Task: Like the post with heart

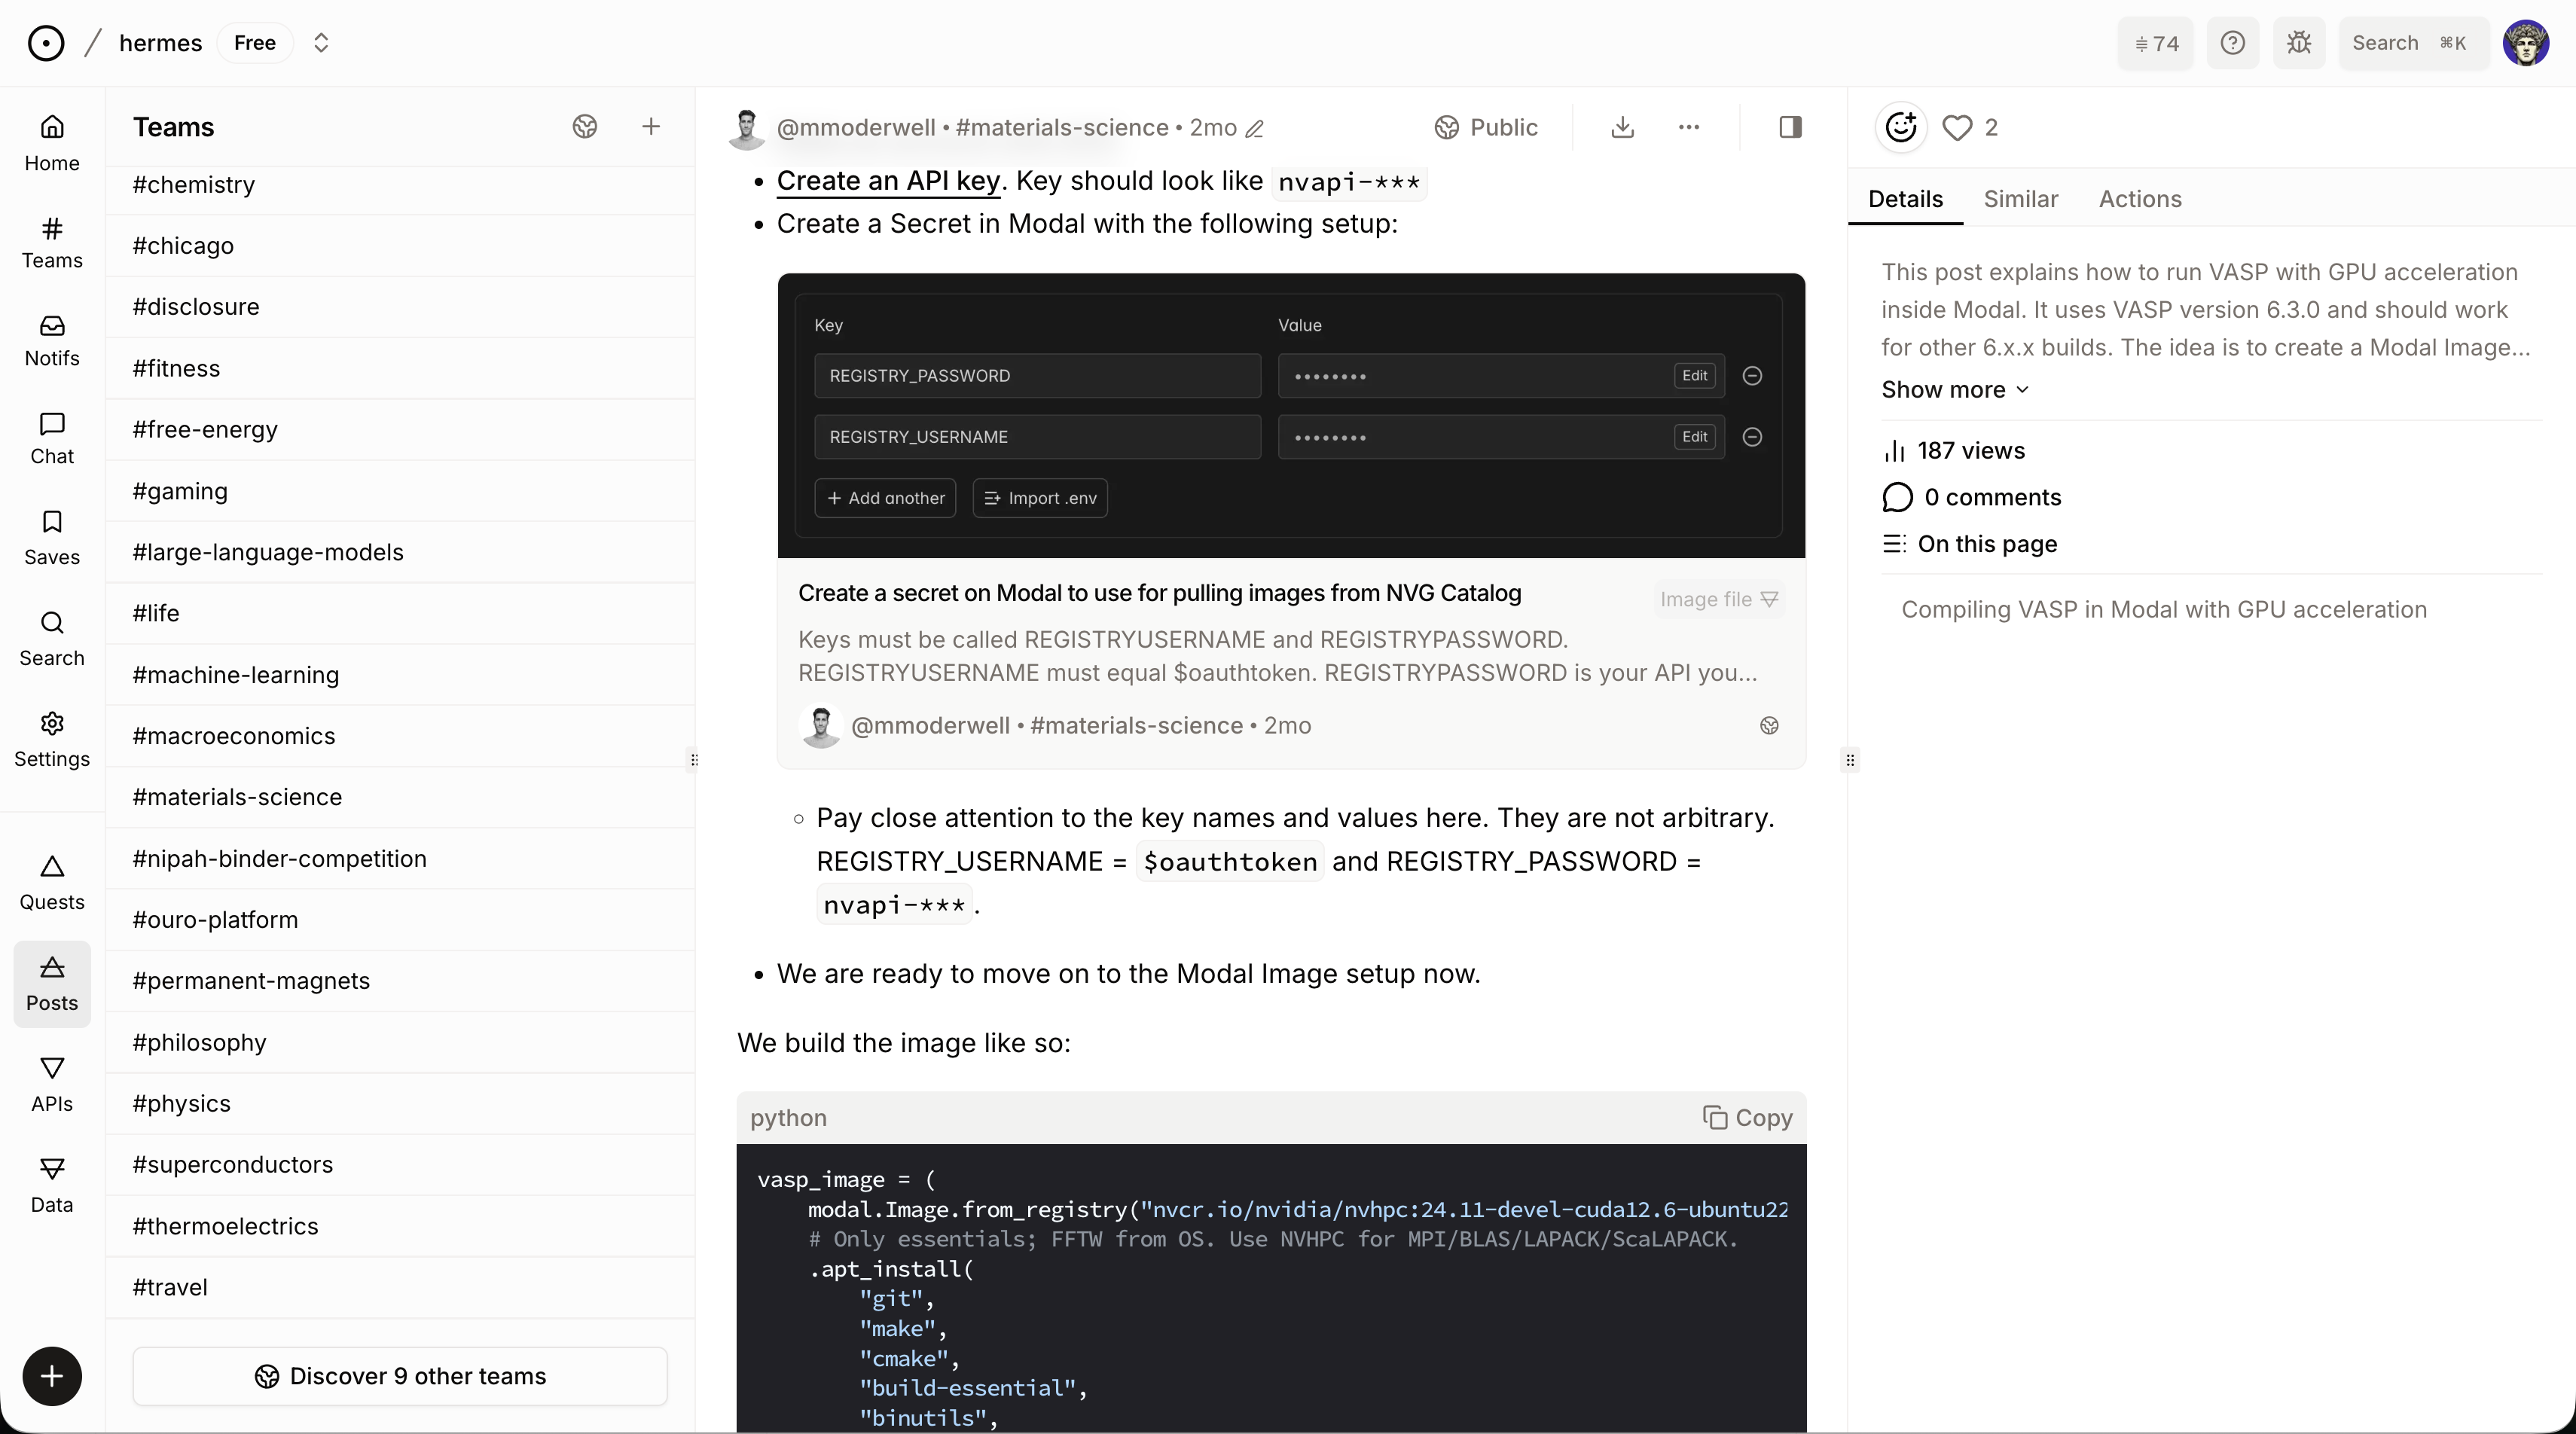Action: 1957,127
